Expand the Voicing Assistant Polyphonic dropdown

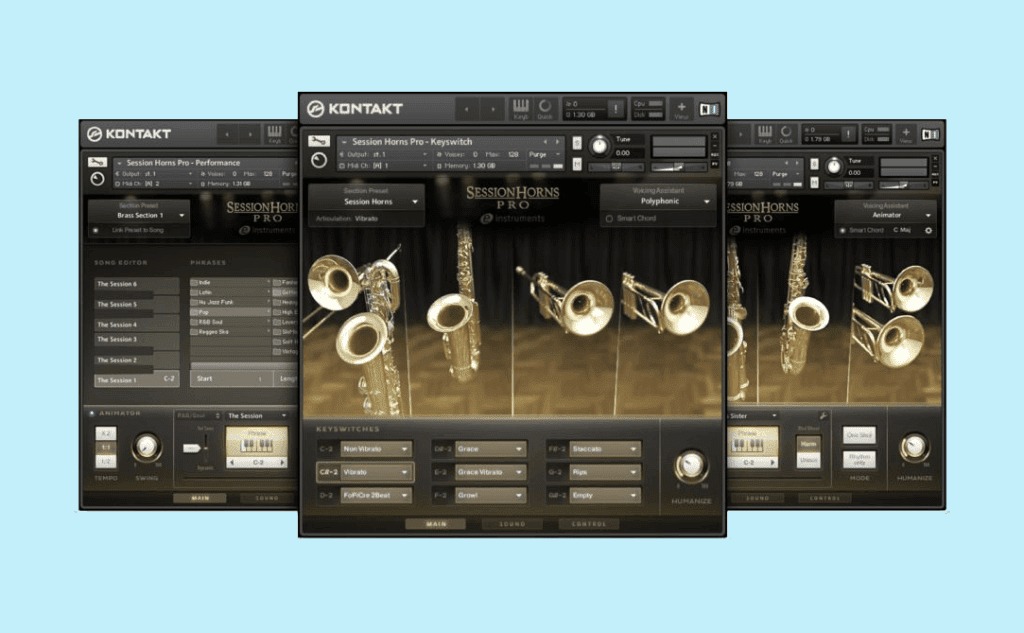click(658, 201)
